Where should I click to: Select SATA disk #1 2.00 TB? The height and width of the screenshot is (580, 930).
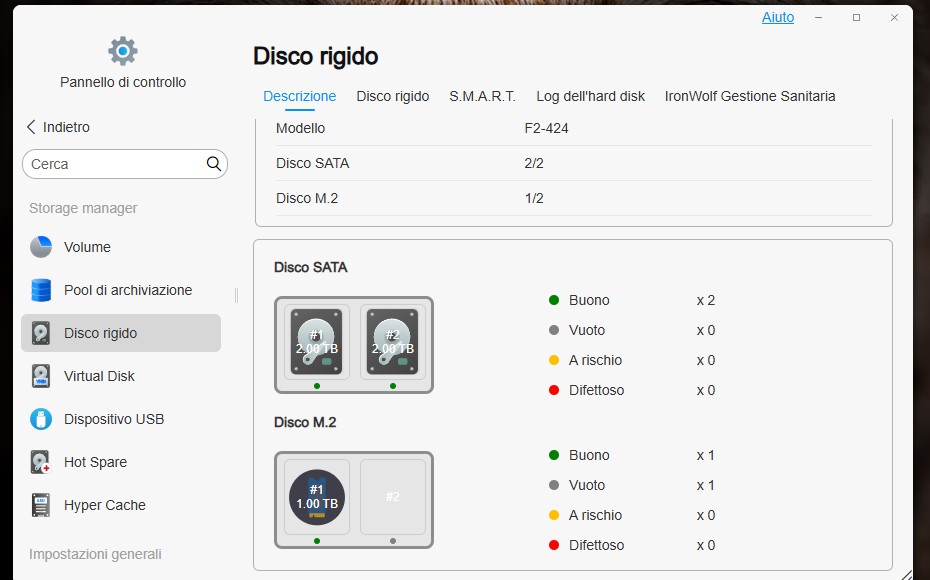point(316,342)
